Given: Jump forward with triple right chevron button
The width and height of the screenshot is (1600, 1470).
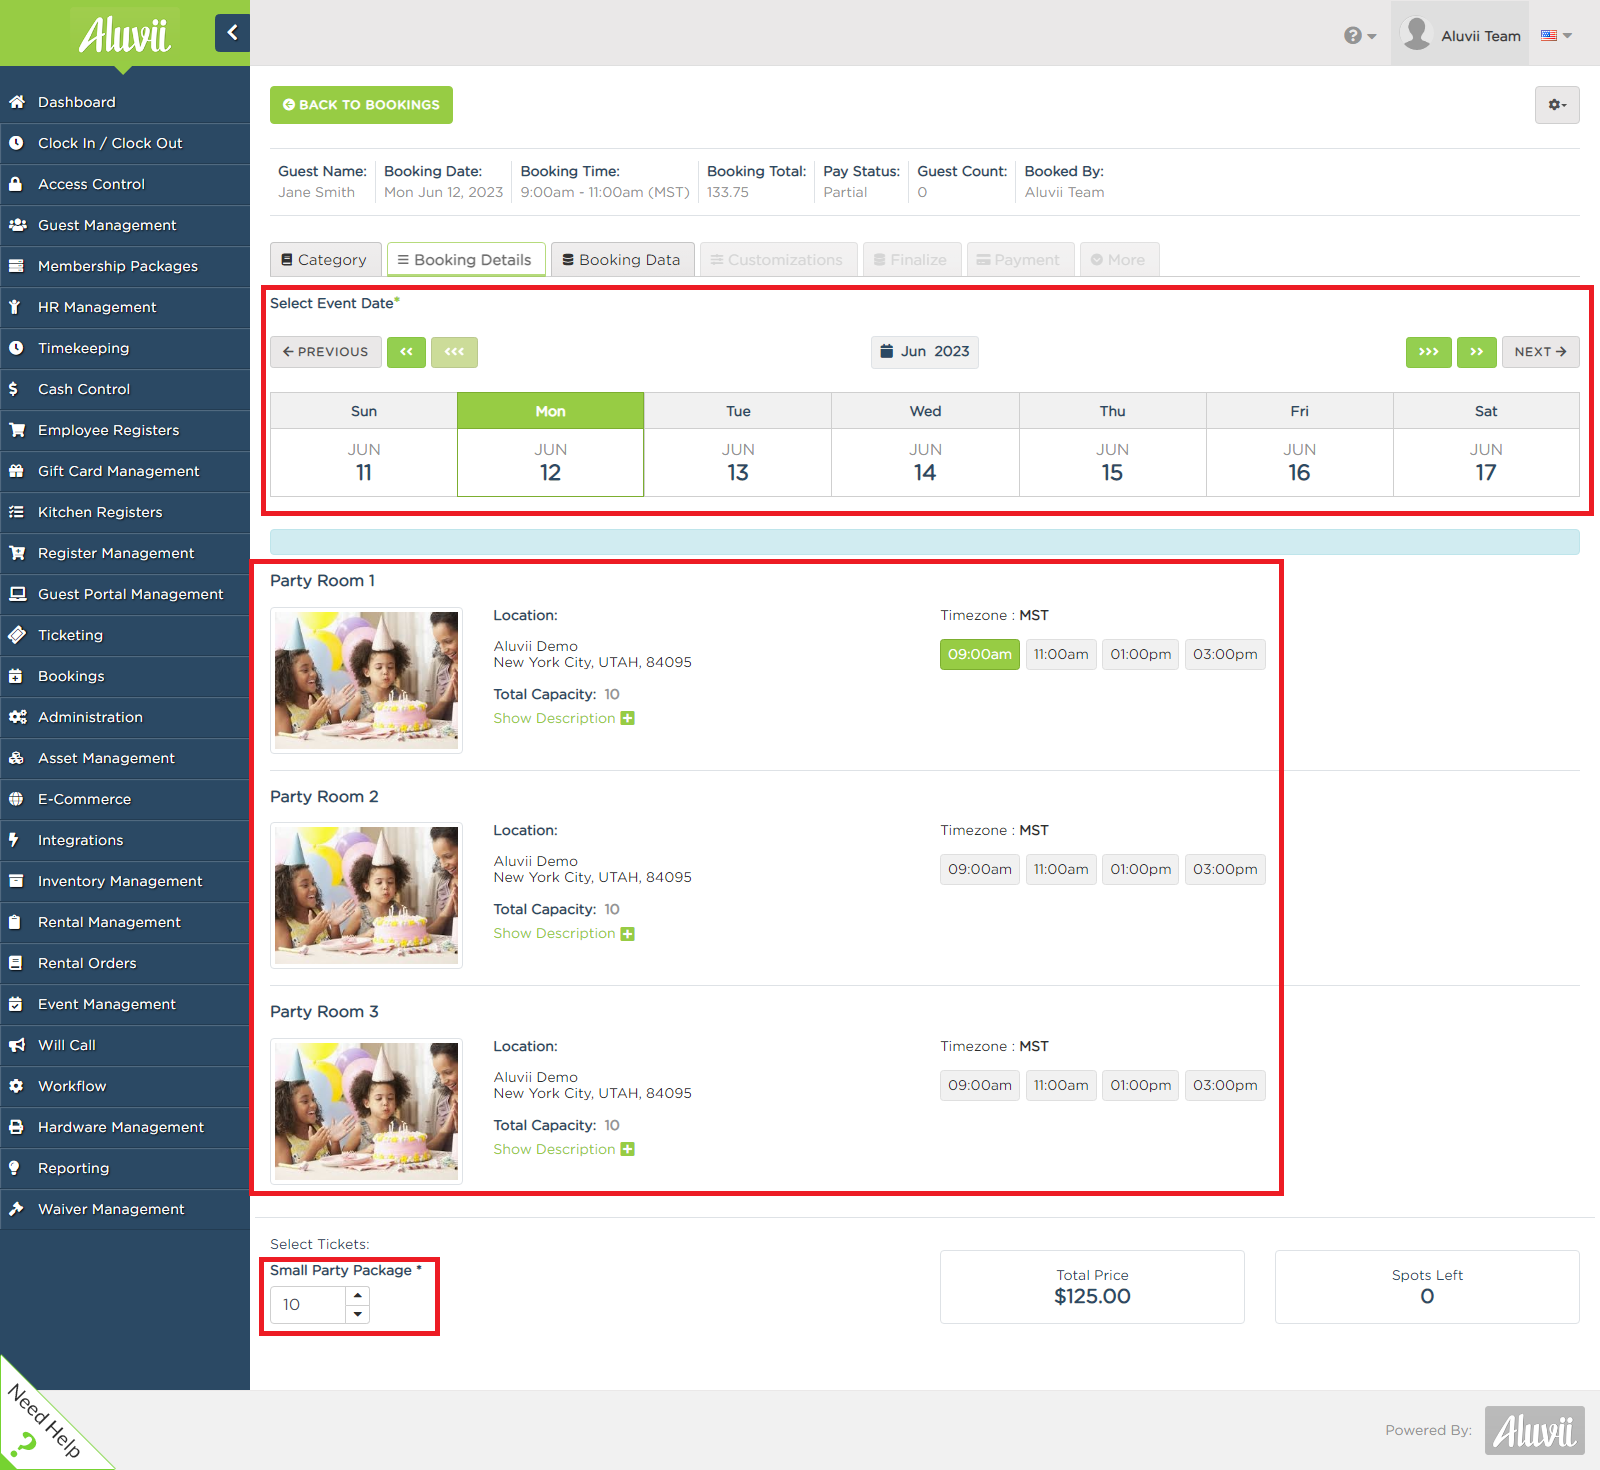Looking at the screenshot, I should (x=1428, y=352).
